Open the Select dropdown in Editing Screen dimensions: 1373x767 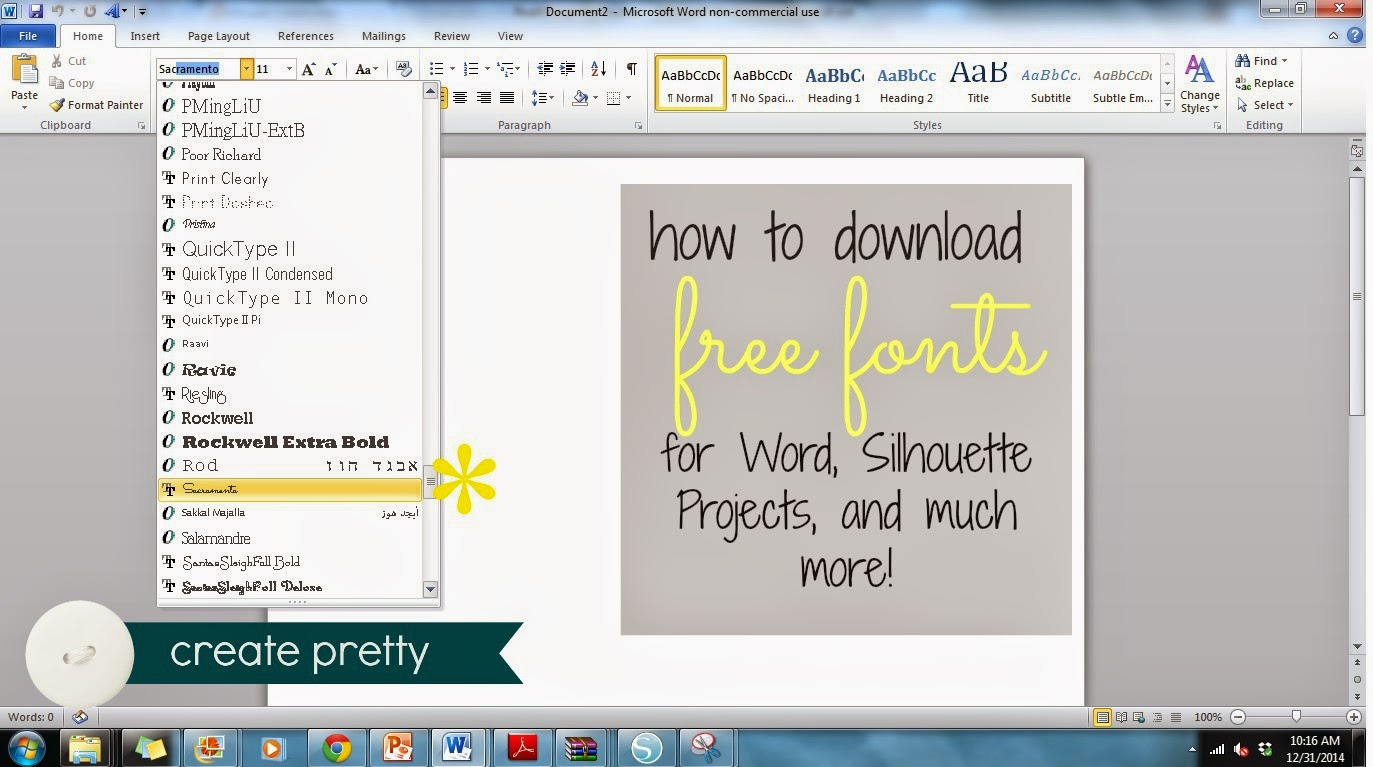(x=1265, y=105)
